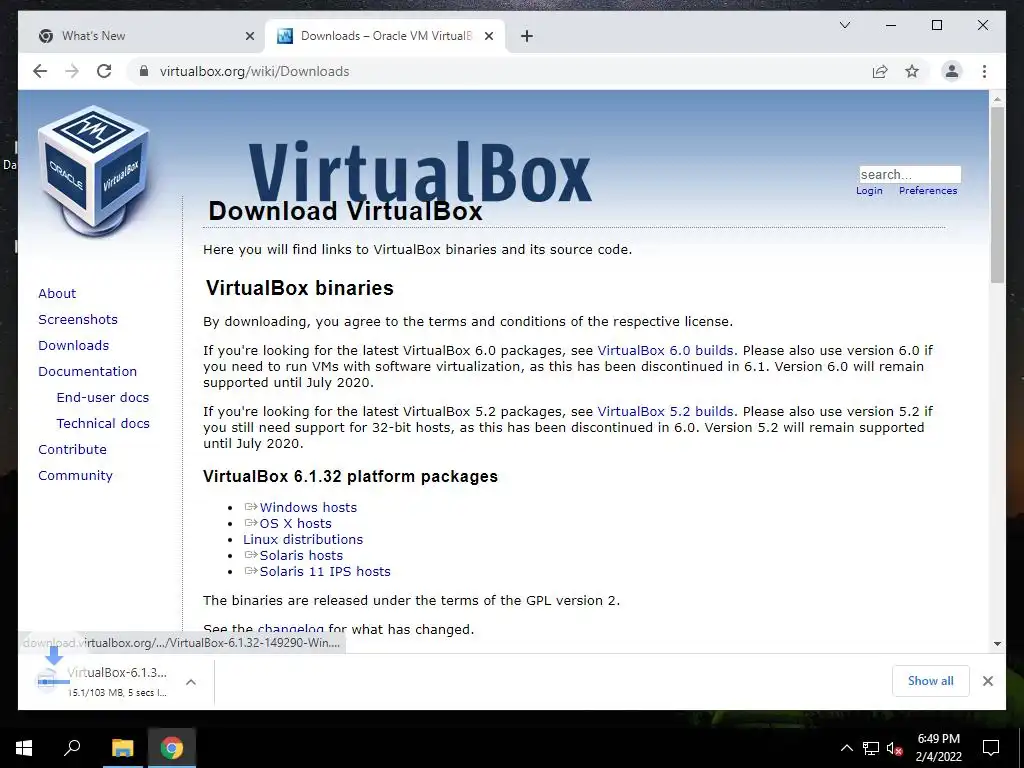Click the scrollbar up arrow
Viewport: 1024px width, 768px height.
997,99
